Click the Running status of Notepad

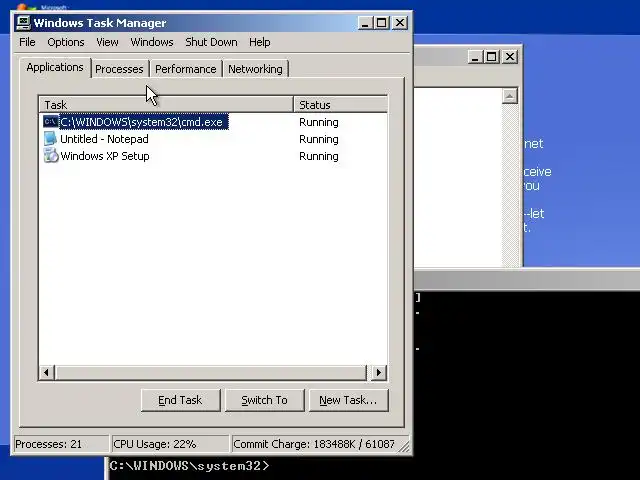click(x=319, y=139)
